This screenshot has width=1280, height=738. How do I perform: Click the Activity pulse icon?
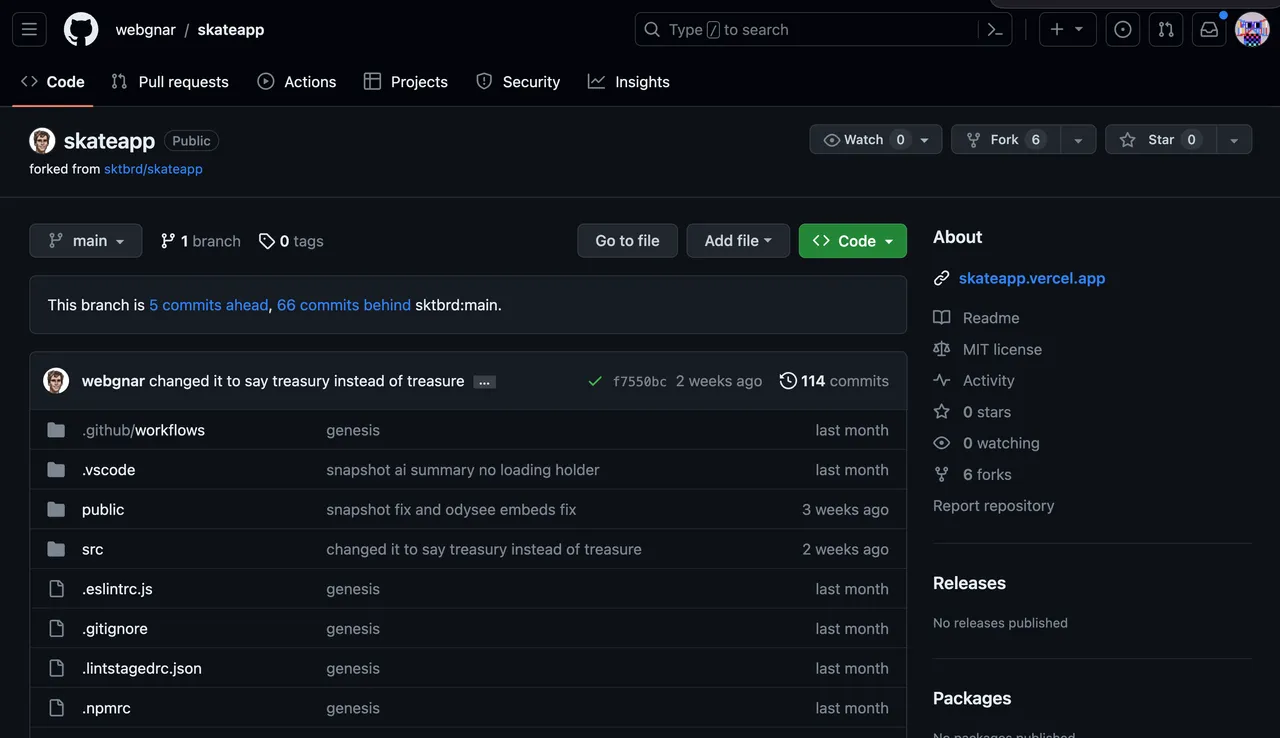pos(941,380)
